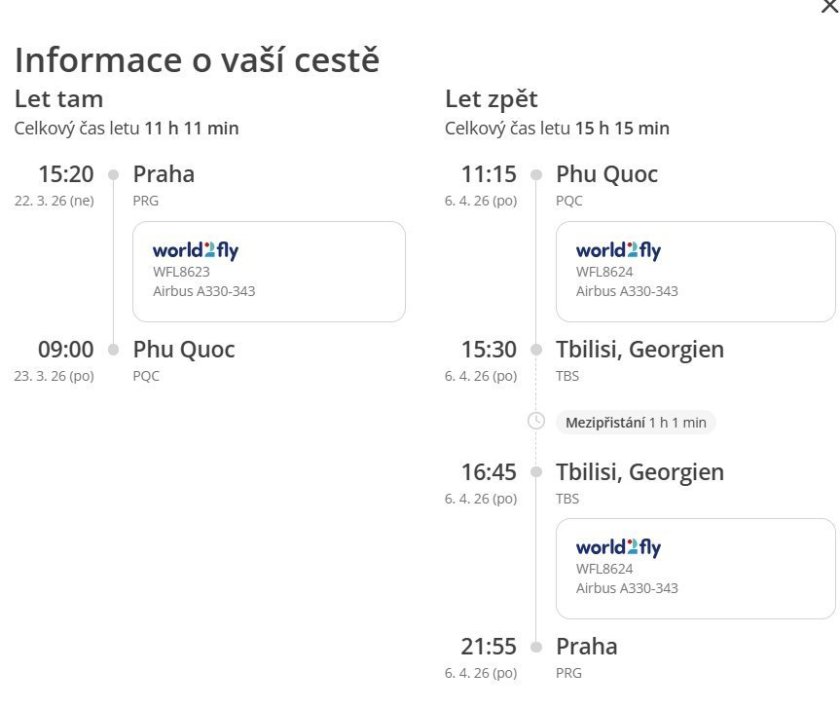Viewport: 840px width, 708px height.
Task: Click timeline dot beside 21:55 Praha arrival
Action: coord(536,646)
